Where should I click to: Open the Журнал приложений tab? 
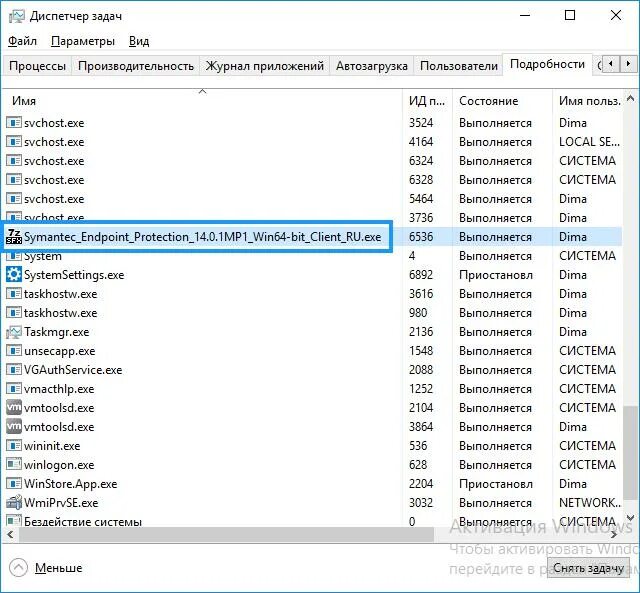coord(264,66)
